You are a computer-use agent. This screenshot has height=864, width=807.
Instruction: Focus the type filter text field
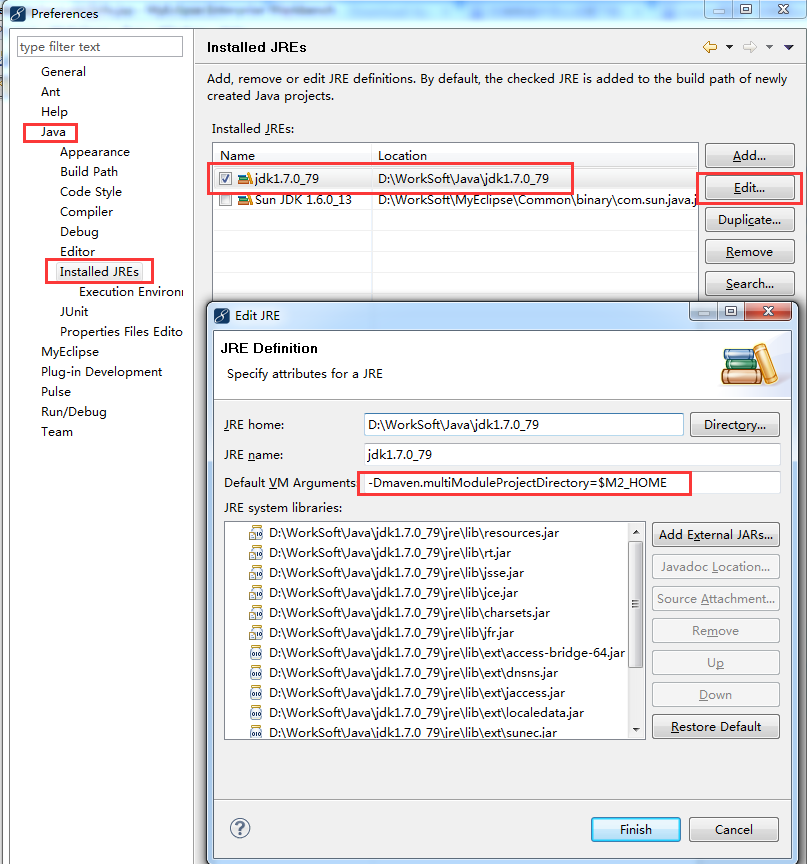100,47
